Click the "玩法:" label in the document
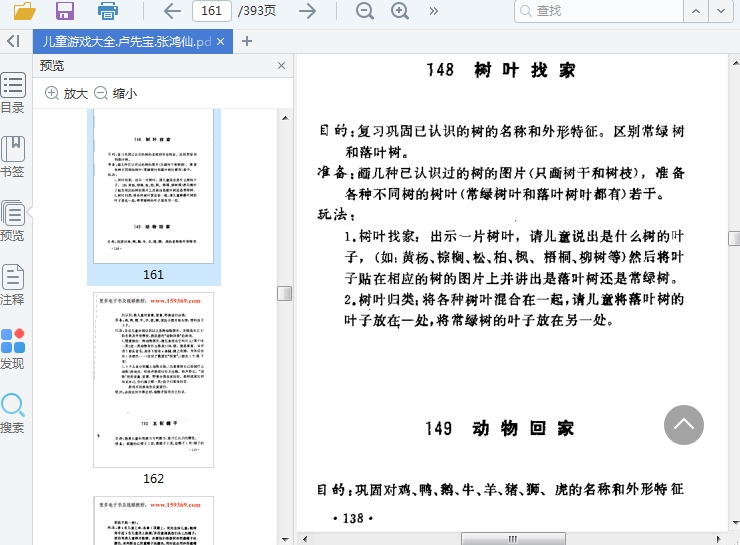Viewport: 740px width, 545px height. pos(336,215)
